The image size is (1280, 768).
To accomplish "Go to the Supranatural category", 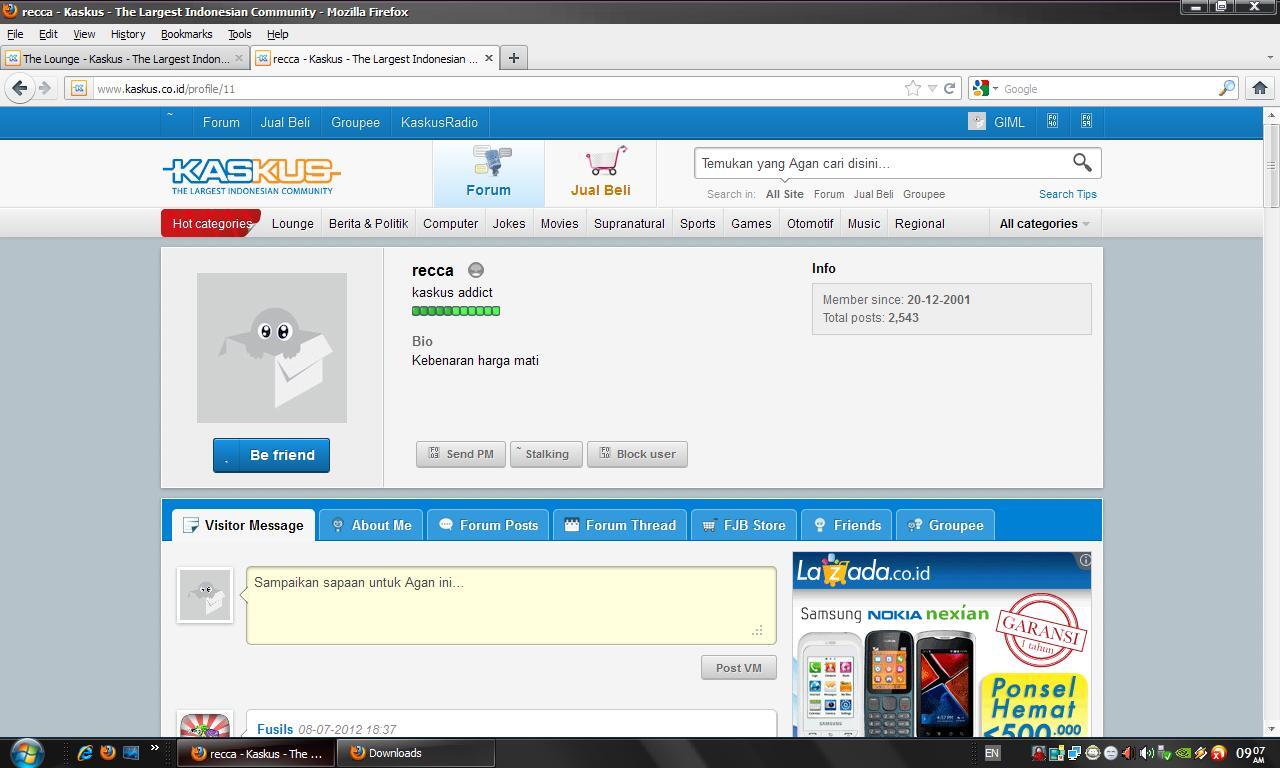I will (629, 223).
